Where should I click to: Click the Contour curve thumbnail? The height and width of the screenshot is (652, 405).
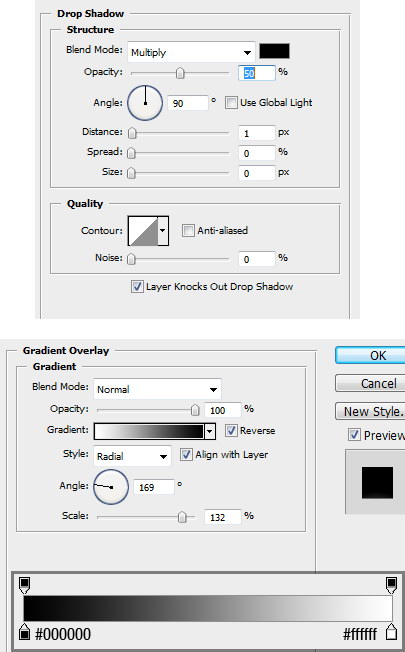[143, 230]
